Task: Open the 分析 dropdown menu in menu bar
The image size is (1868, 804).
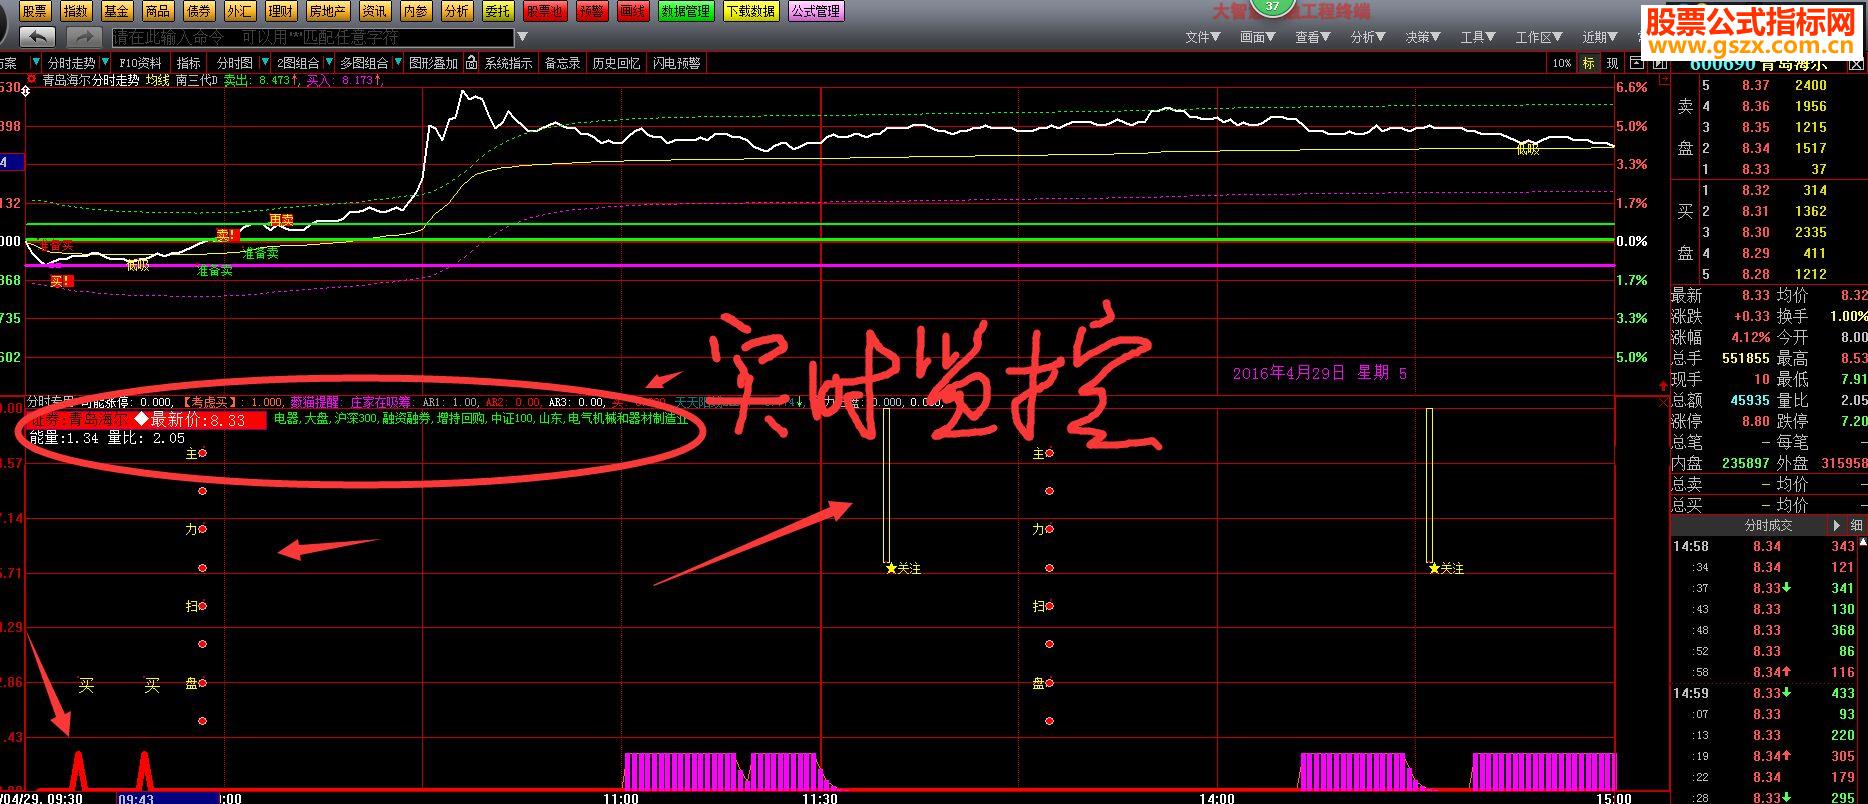Action: [1367, 37]
